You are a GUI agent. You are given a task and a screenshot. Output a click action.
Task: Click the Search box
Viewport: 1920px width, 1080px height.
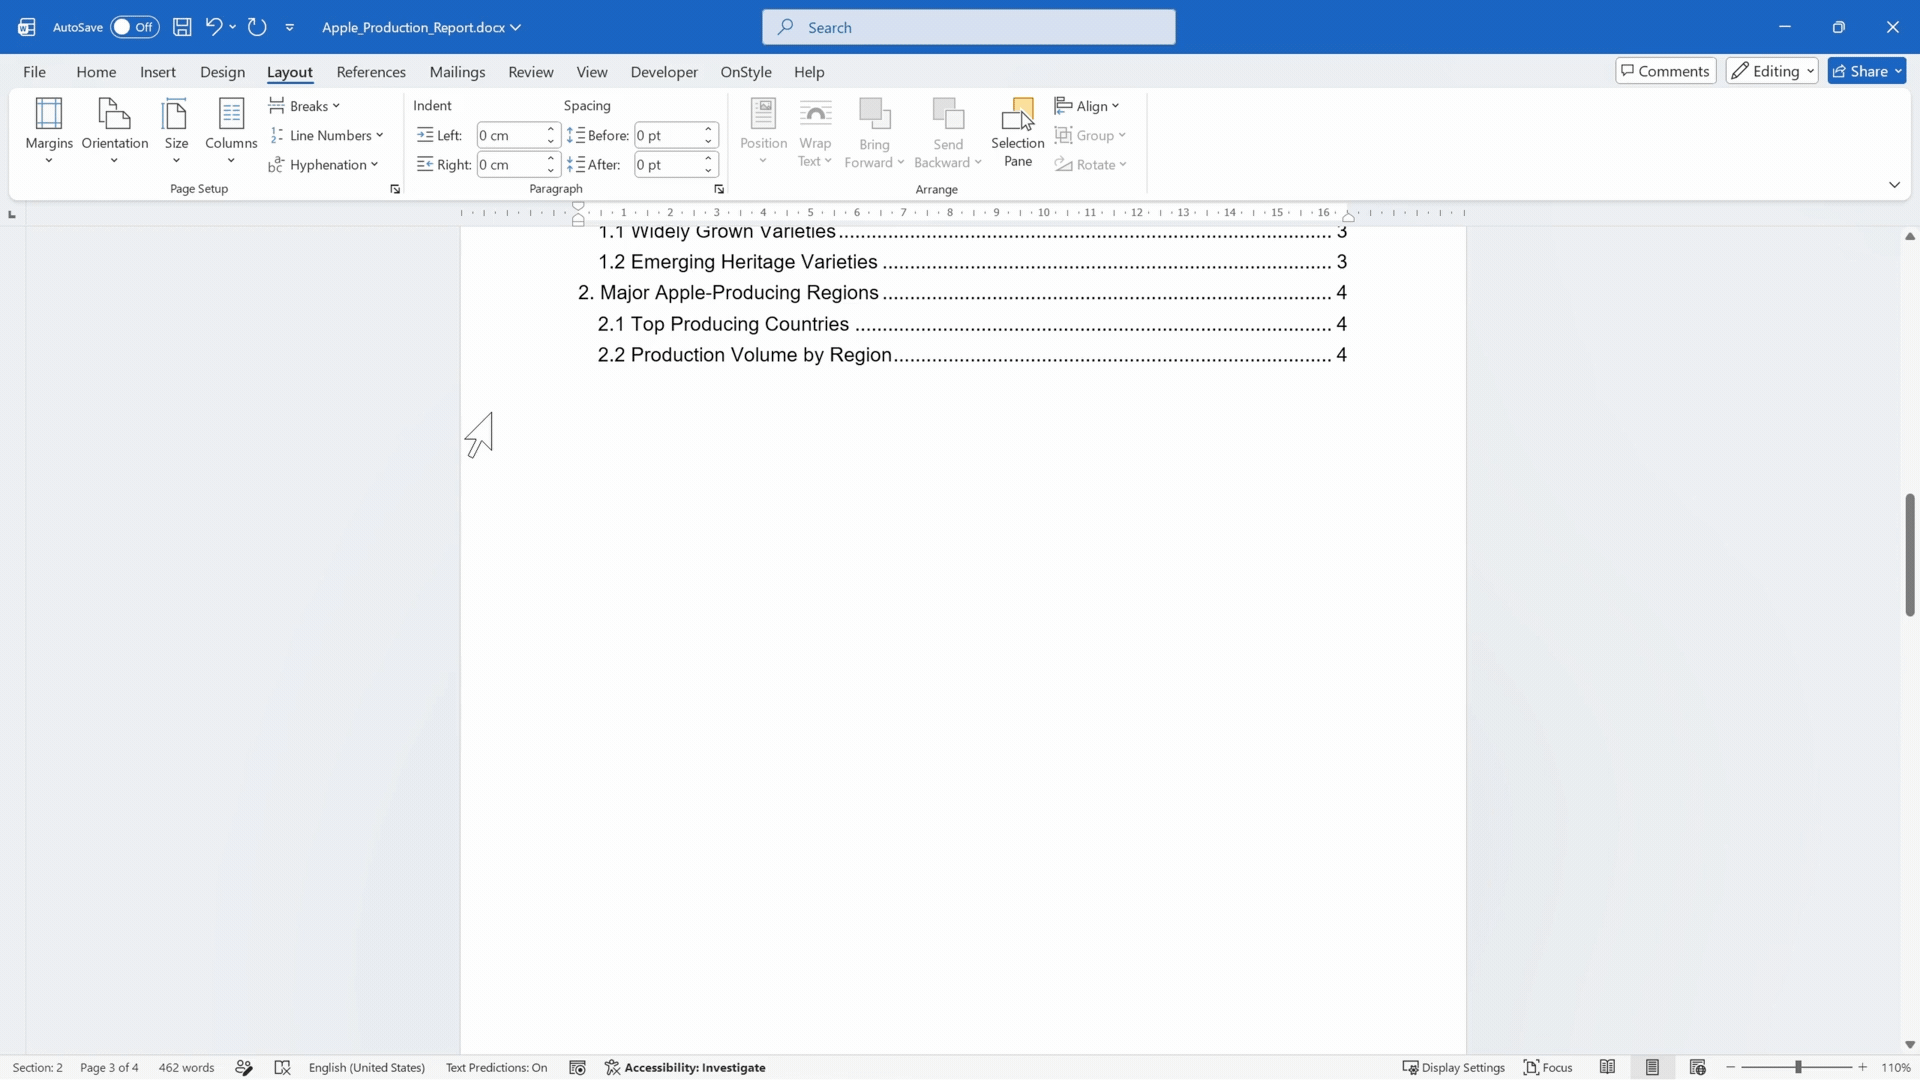(x=968, y=27)
